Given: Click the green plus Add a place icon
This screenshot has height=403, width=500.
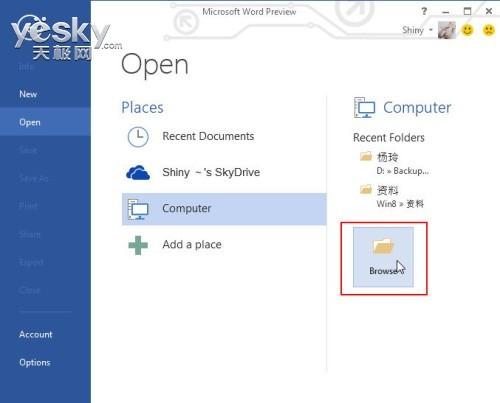Looking at the screenshot, I should 138,245.
